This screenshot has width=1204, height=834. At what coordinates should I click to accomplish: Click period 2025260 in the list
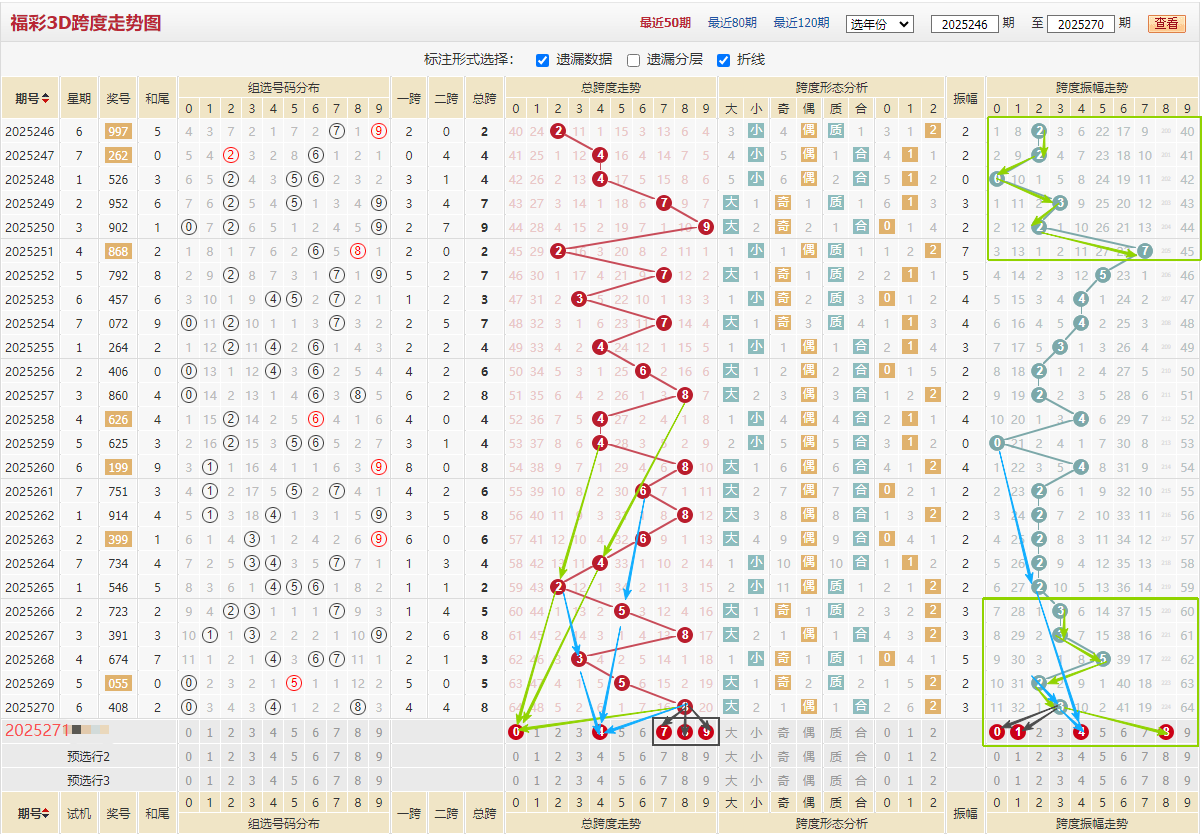point(30,467)
